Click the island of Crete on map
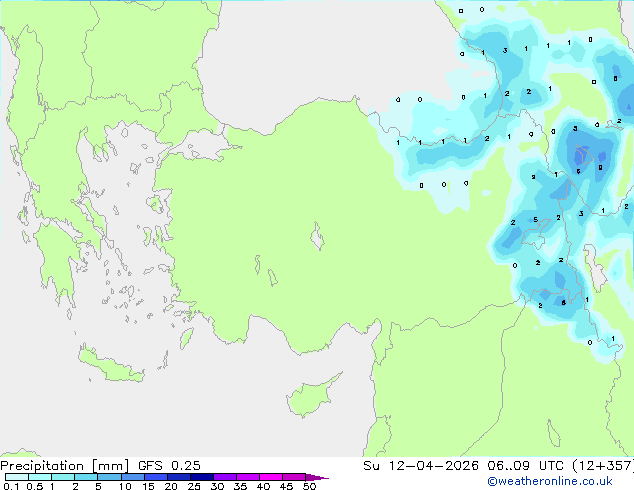Image resolution: width=634 pixels, height=490 pixels. [110, 365]
